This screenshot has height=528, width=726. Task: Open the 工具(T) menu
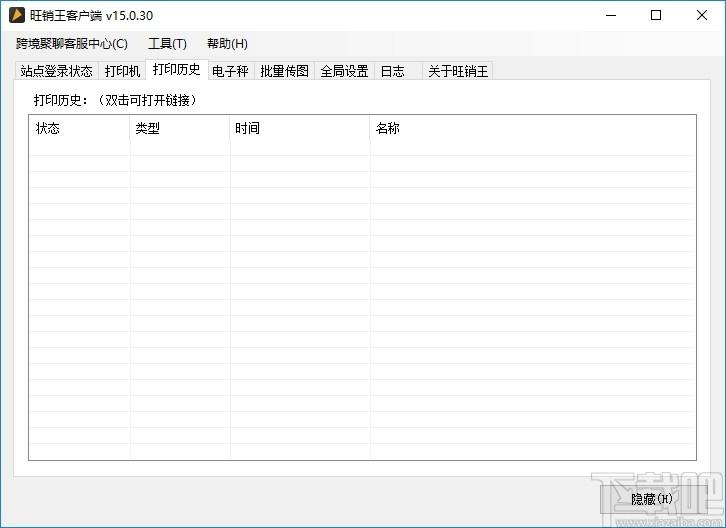coord(167,44)
